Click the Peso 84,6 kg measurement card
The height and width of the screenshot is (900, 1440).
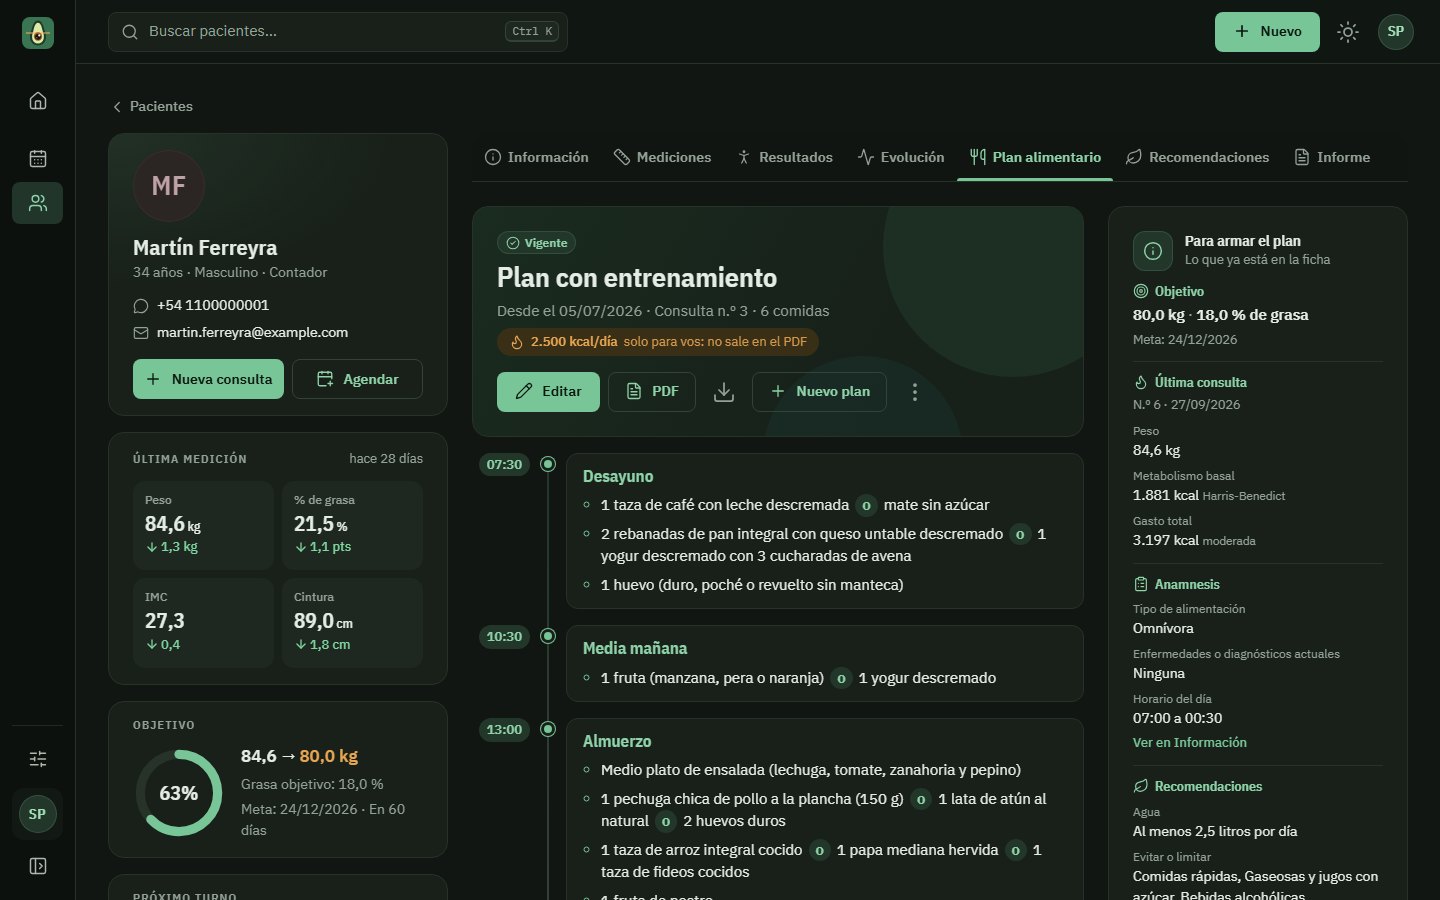pyautogui.click(x=203, y=526)
